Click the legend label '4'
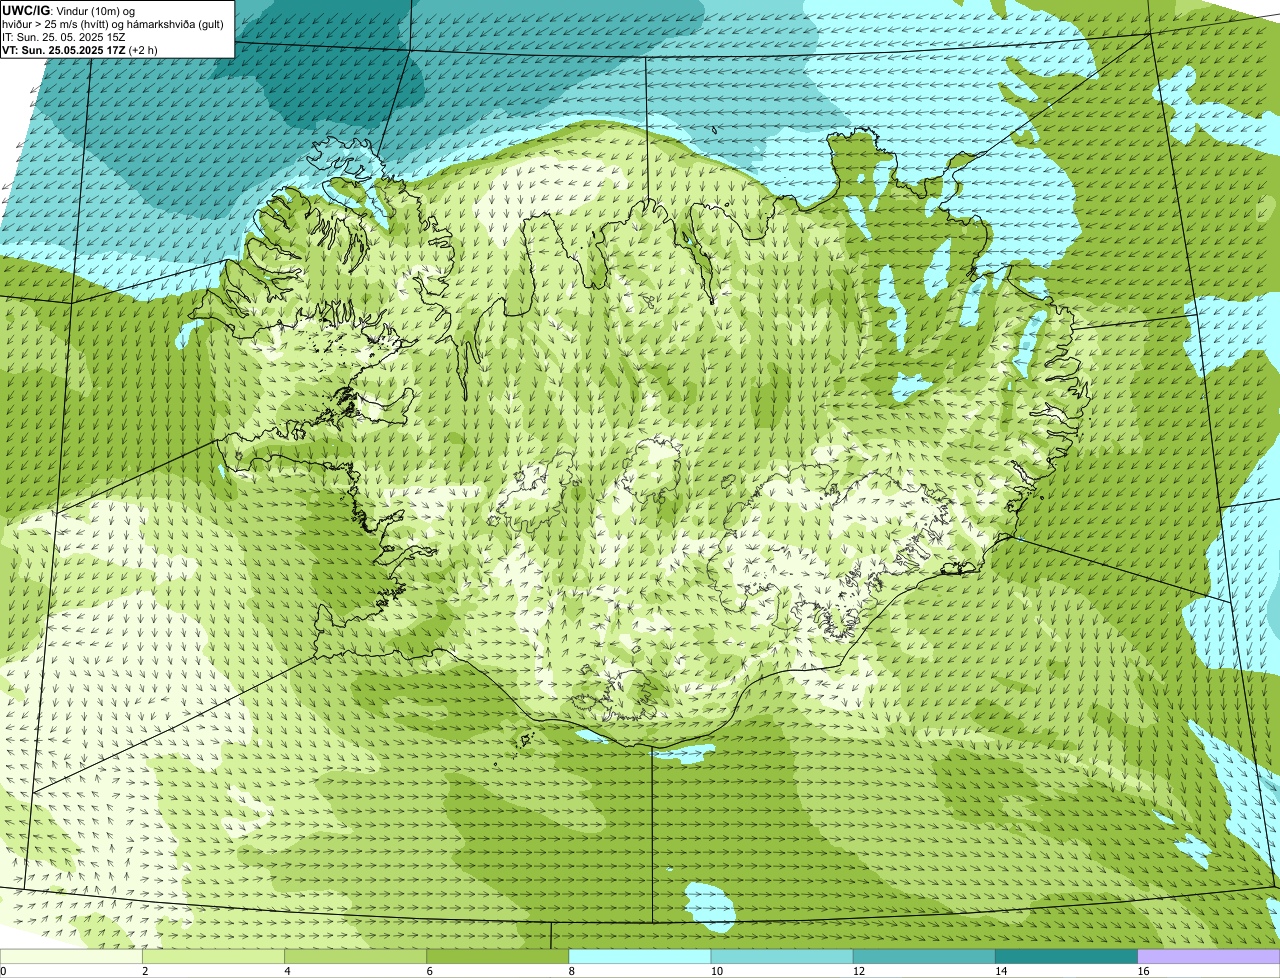Screen dimensions: 1280x978 pyautogui.click(x=287, y=971)
